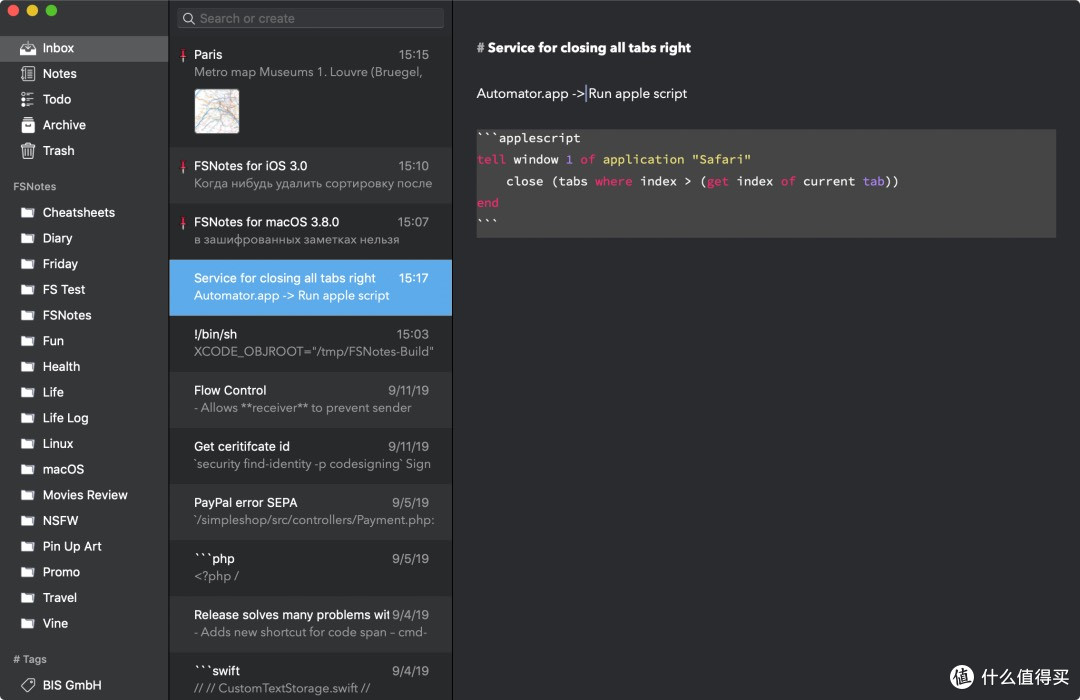
Task: Click the search magnifier icon
Action: [x=189, y=19]
